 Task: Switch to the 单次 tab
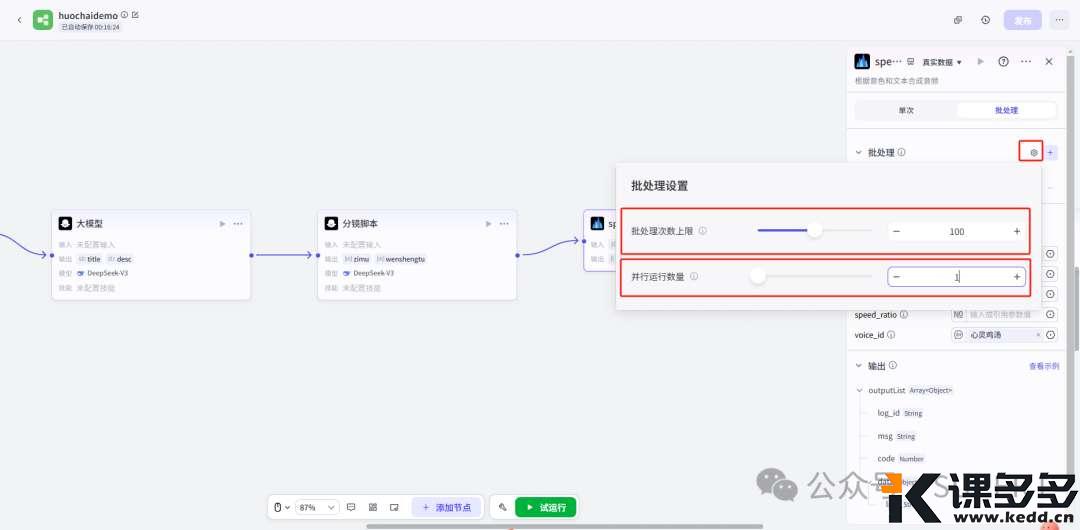[x=905, y=110]
